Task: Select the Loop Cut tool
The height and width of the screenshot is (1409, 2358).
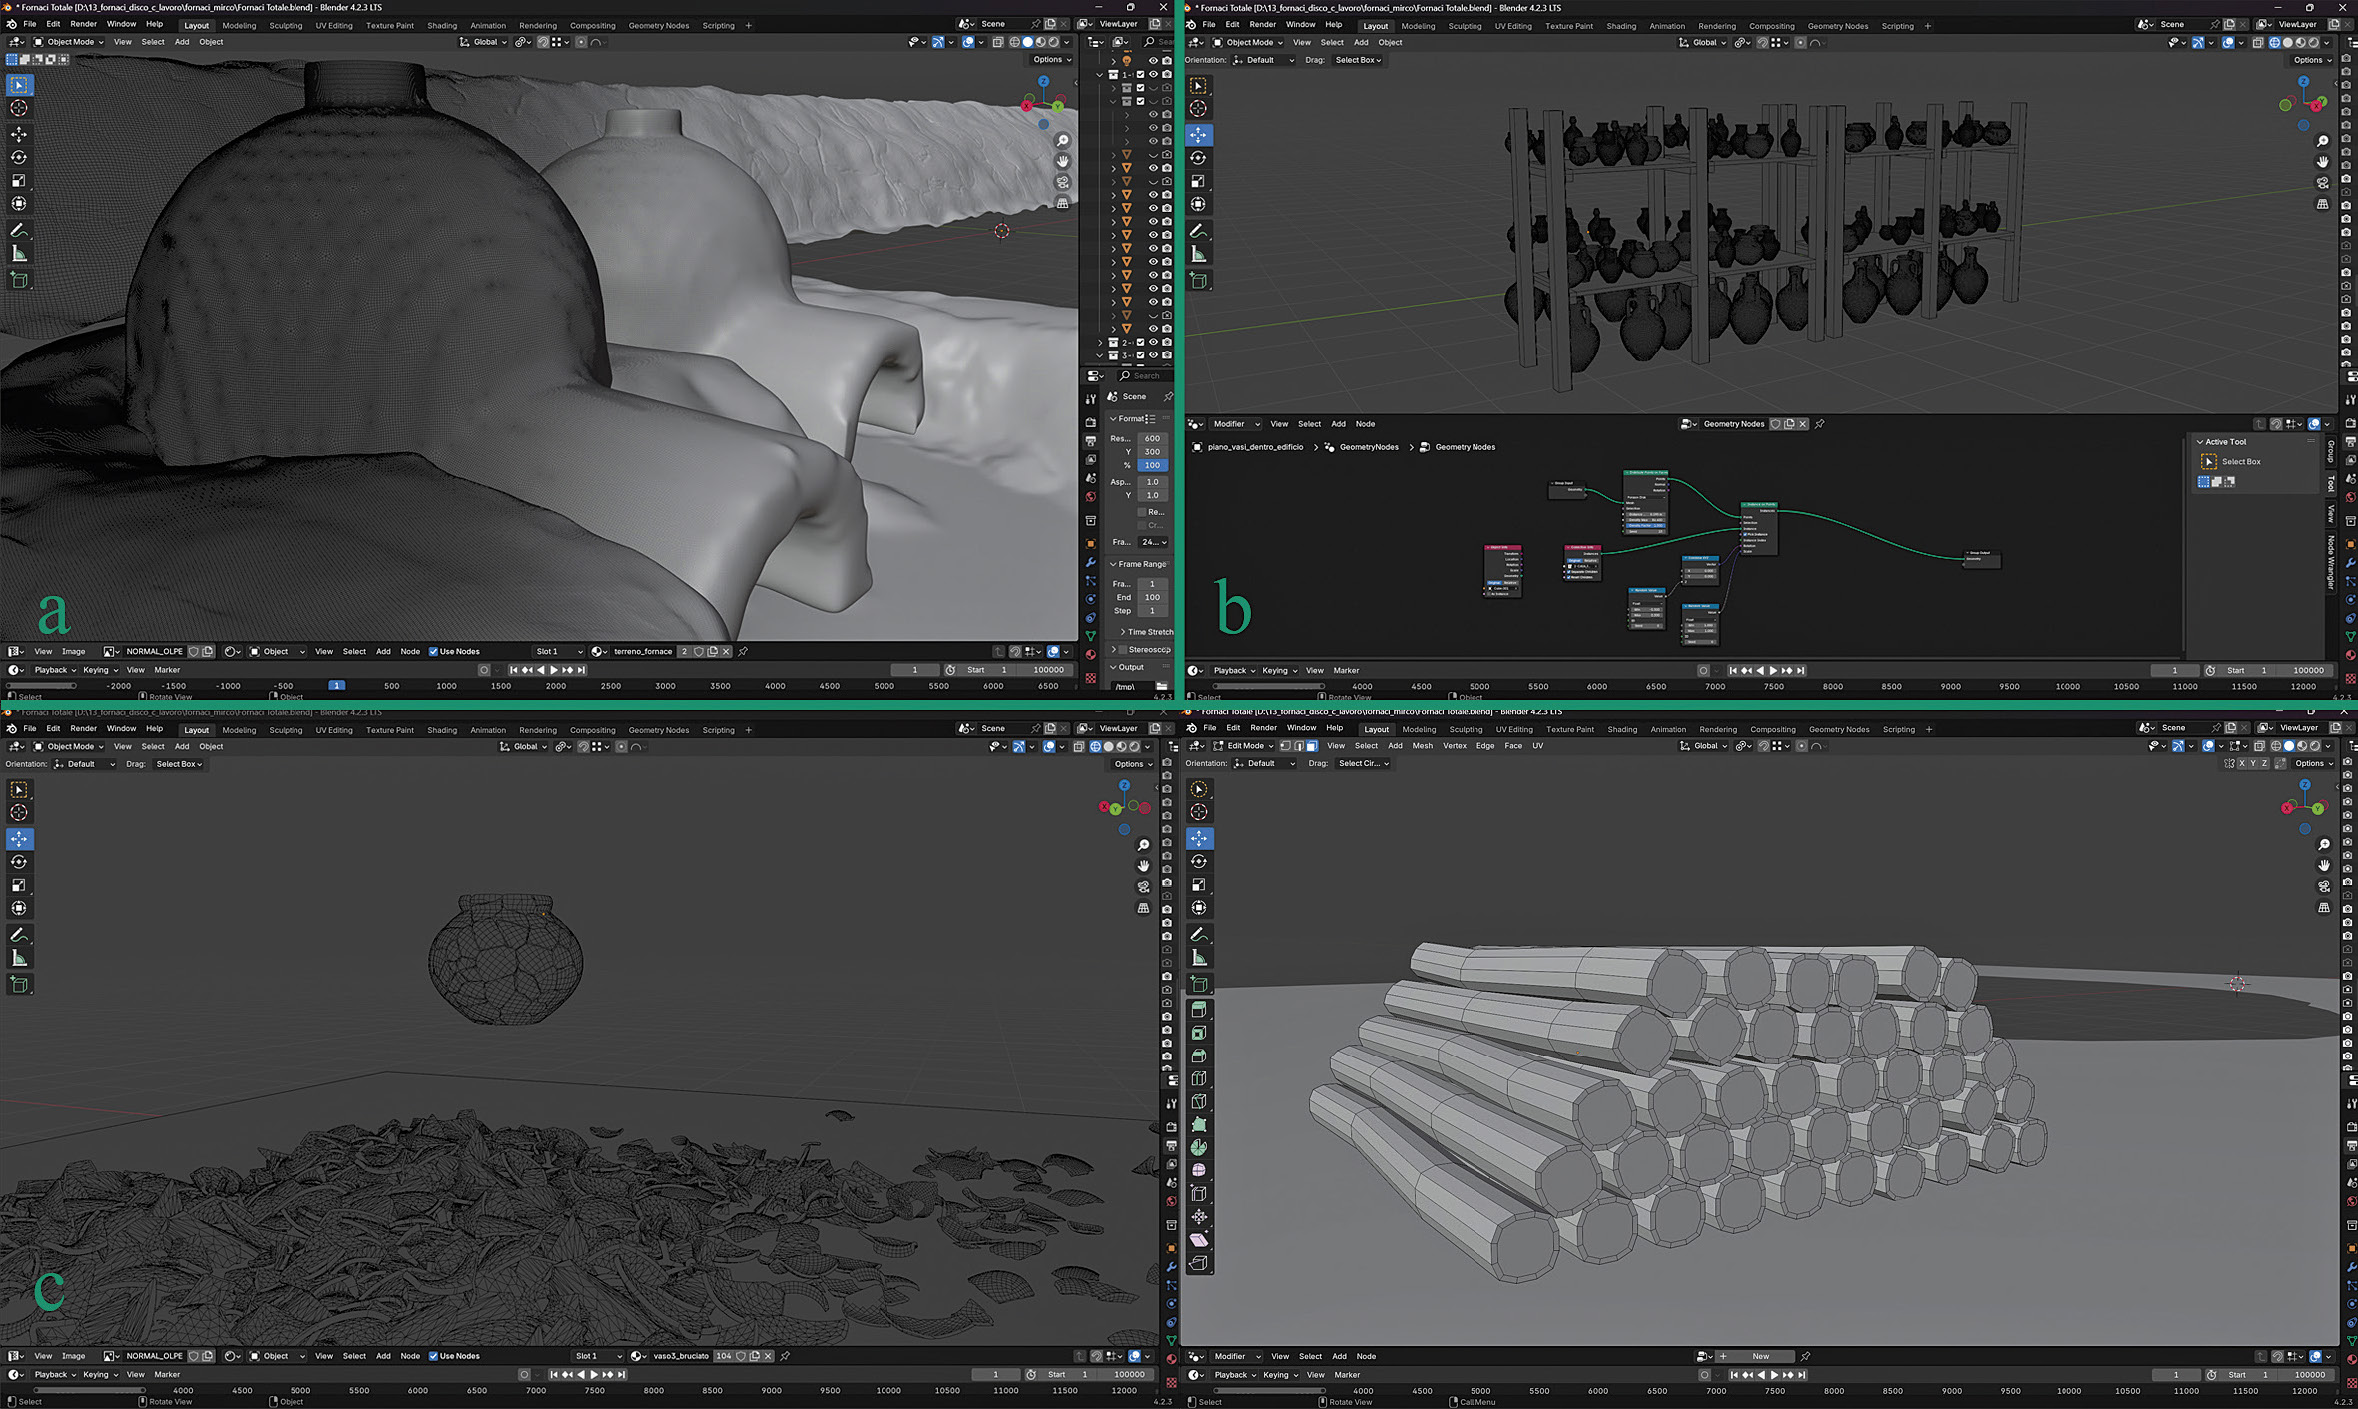Action: pyautogui.click(x=1198, y=1078)
